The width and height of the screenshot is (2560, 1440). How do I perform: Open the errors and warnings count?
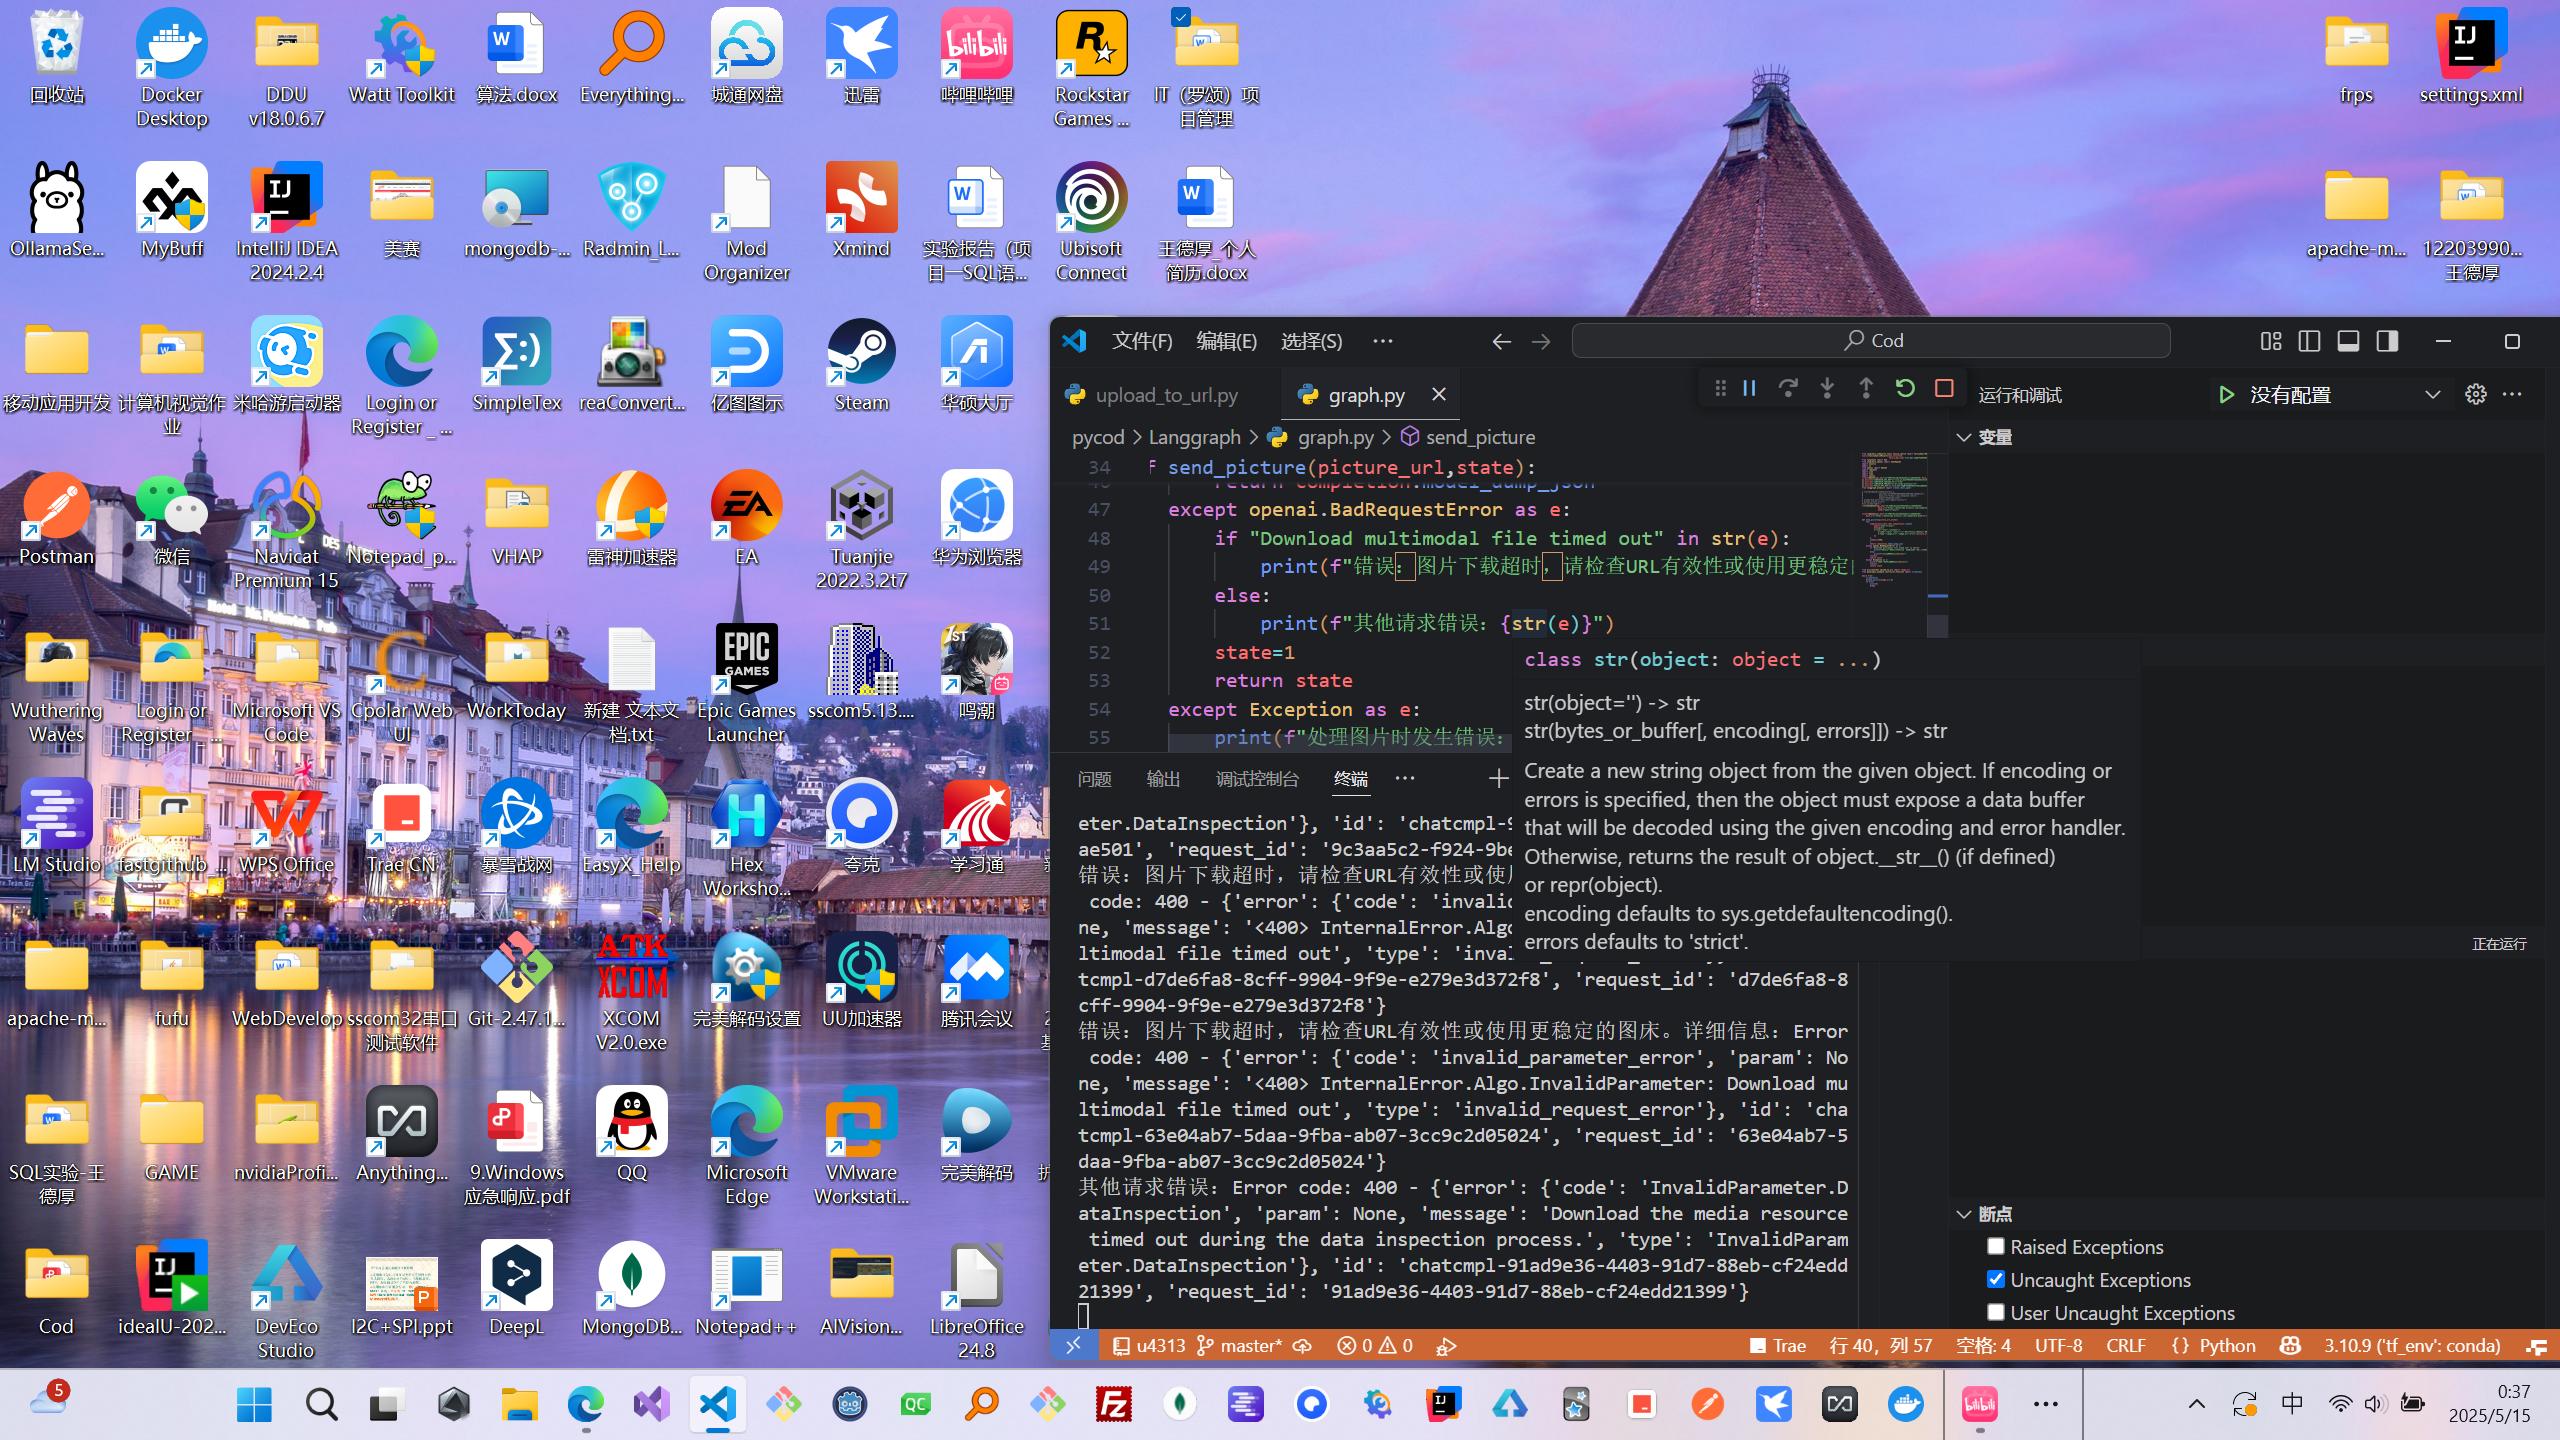pos(1375,1346)
